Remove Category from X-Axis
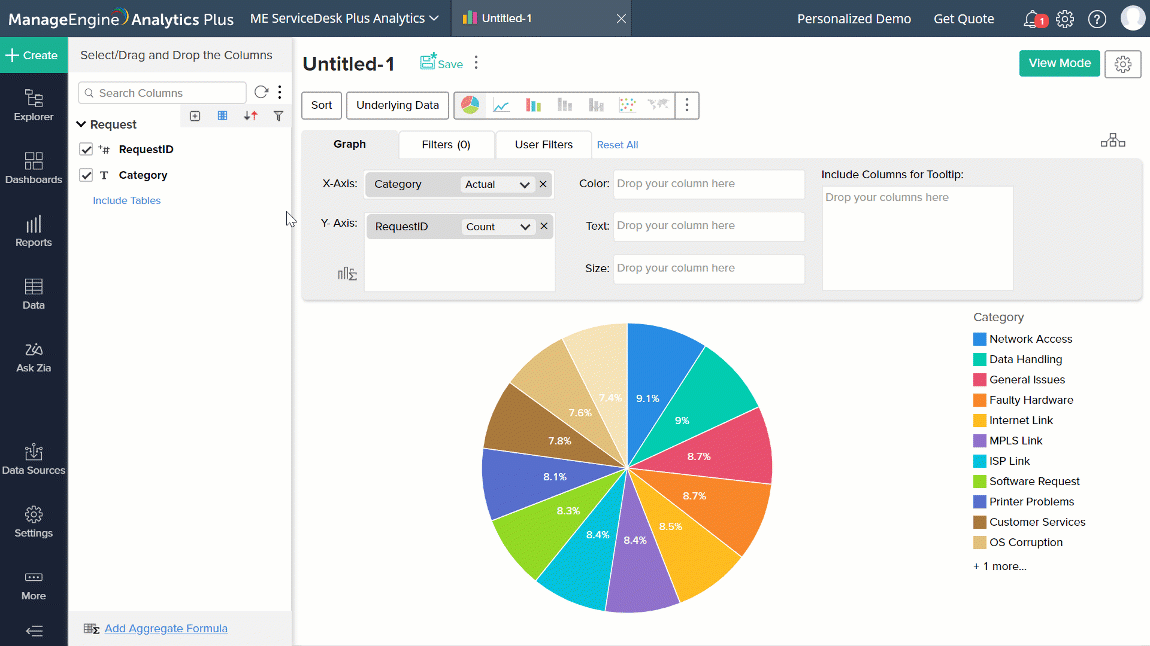Image resolution: width=1150 pixels, height=646 pixels. pyautogui.click(x=543, y=184)
